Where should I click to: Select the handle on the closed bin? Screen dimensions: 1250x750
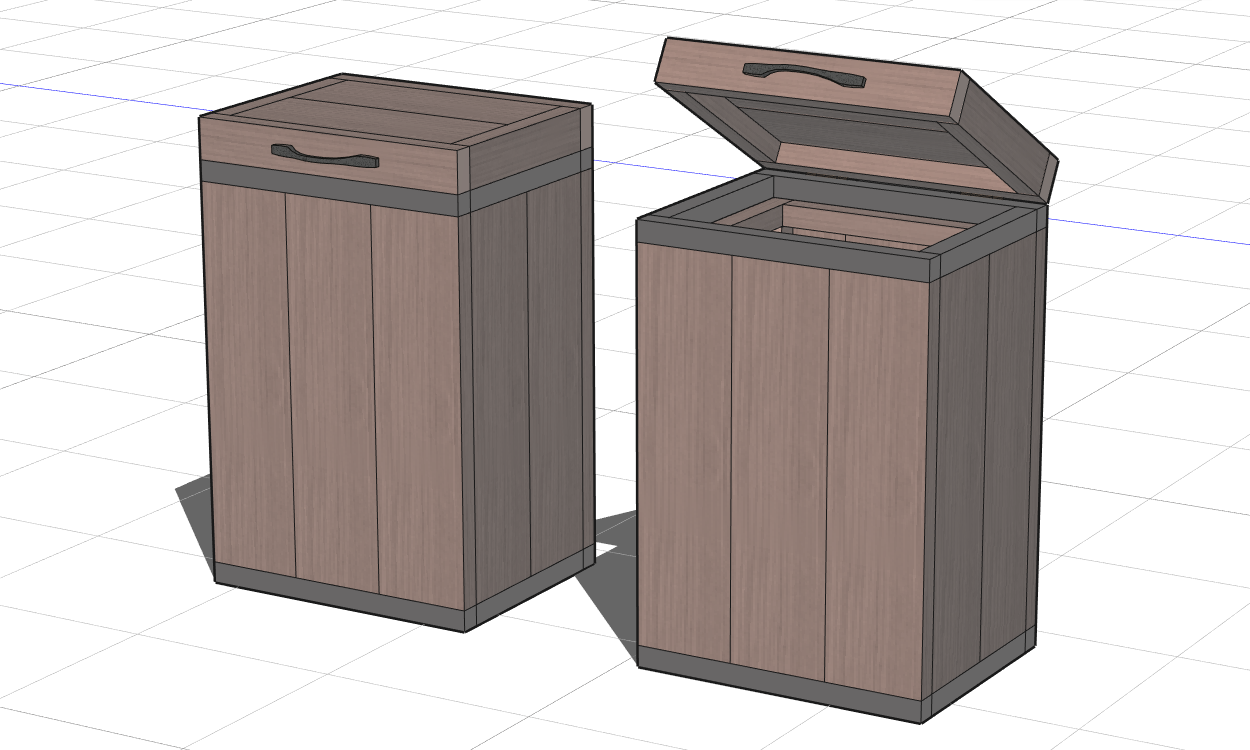point(325,155)
